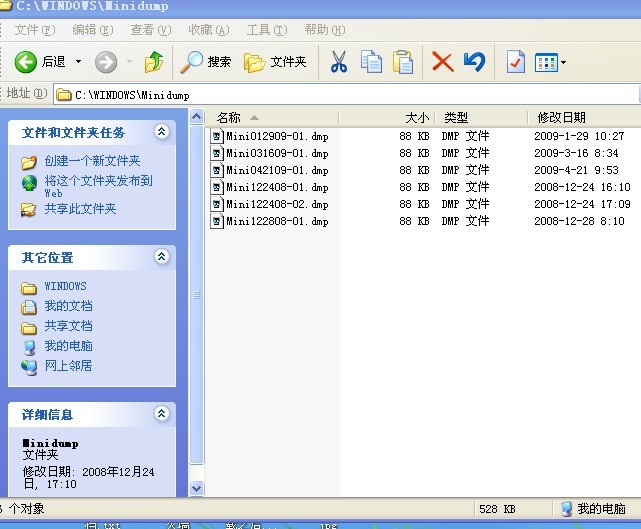Click 将这个文件夹发布到 Web link
This screenshot has height=529, width=641.
click(x=98, y=186)
